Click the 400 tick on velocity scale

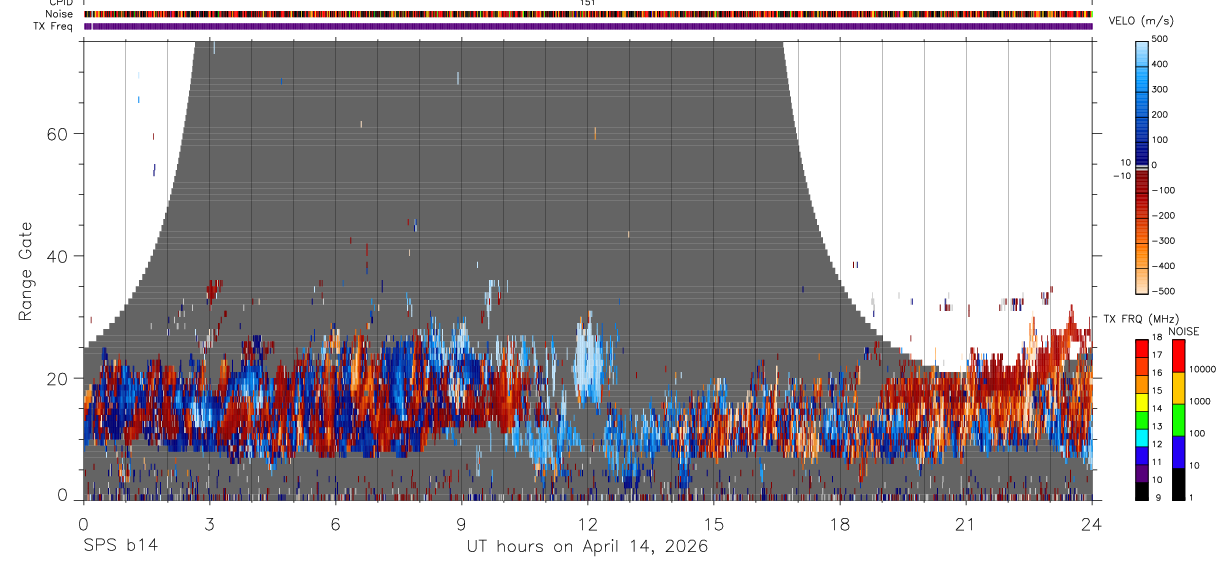[x=1160, y=64]
